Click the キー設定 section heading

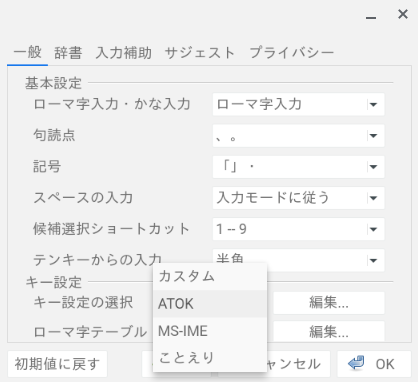[x=53, y=282]
